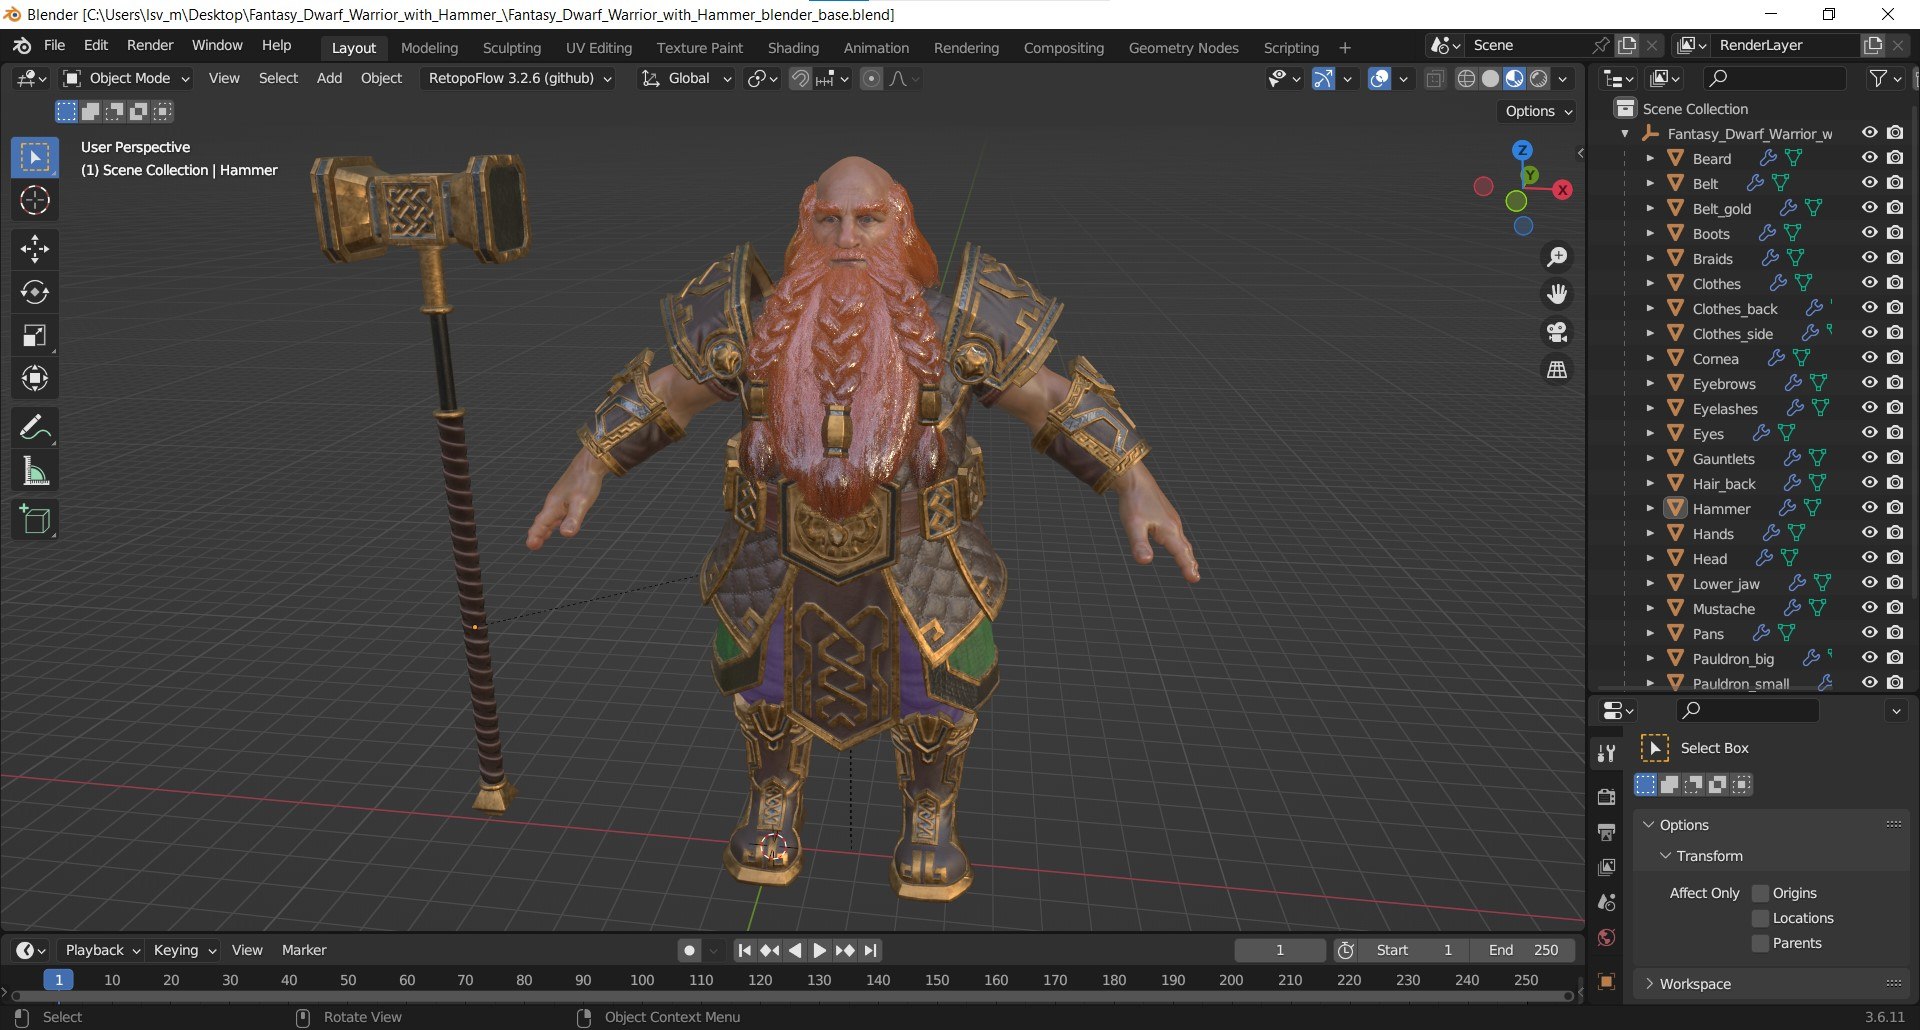Viewport: 1920px width, 1030px height.
Task: Activate the Transform tool
Action: point(35,379)
